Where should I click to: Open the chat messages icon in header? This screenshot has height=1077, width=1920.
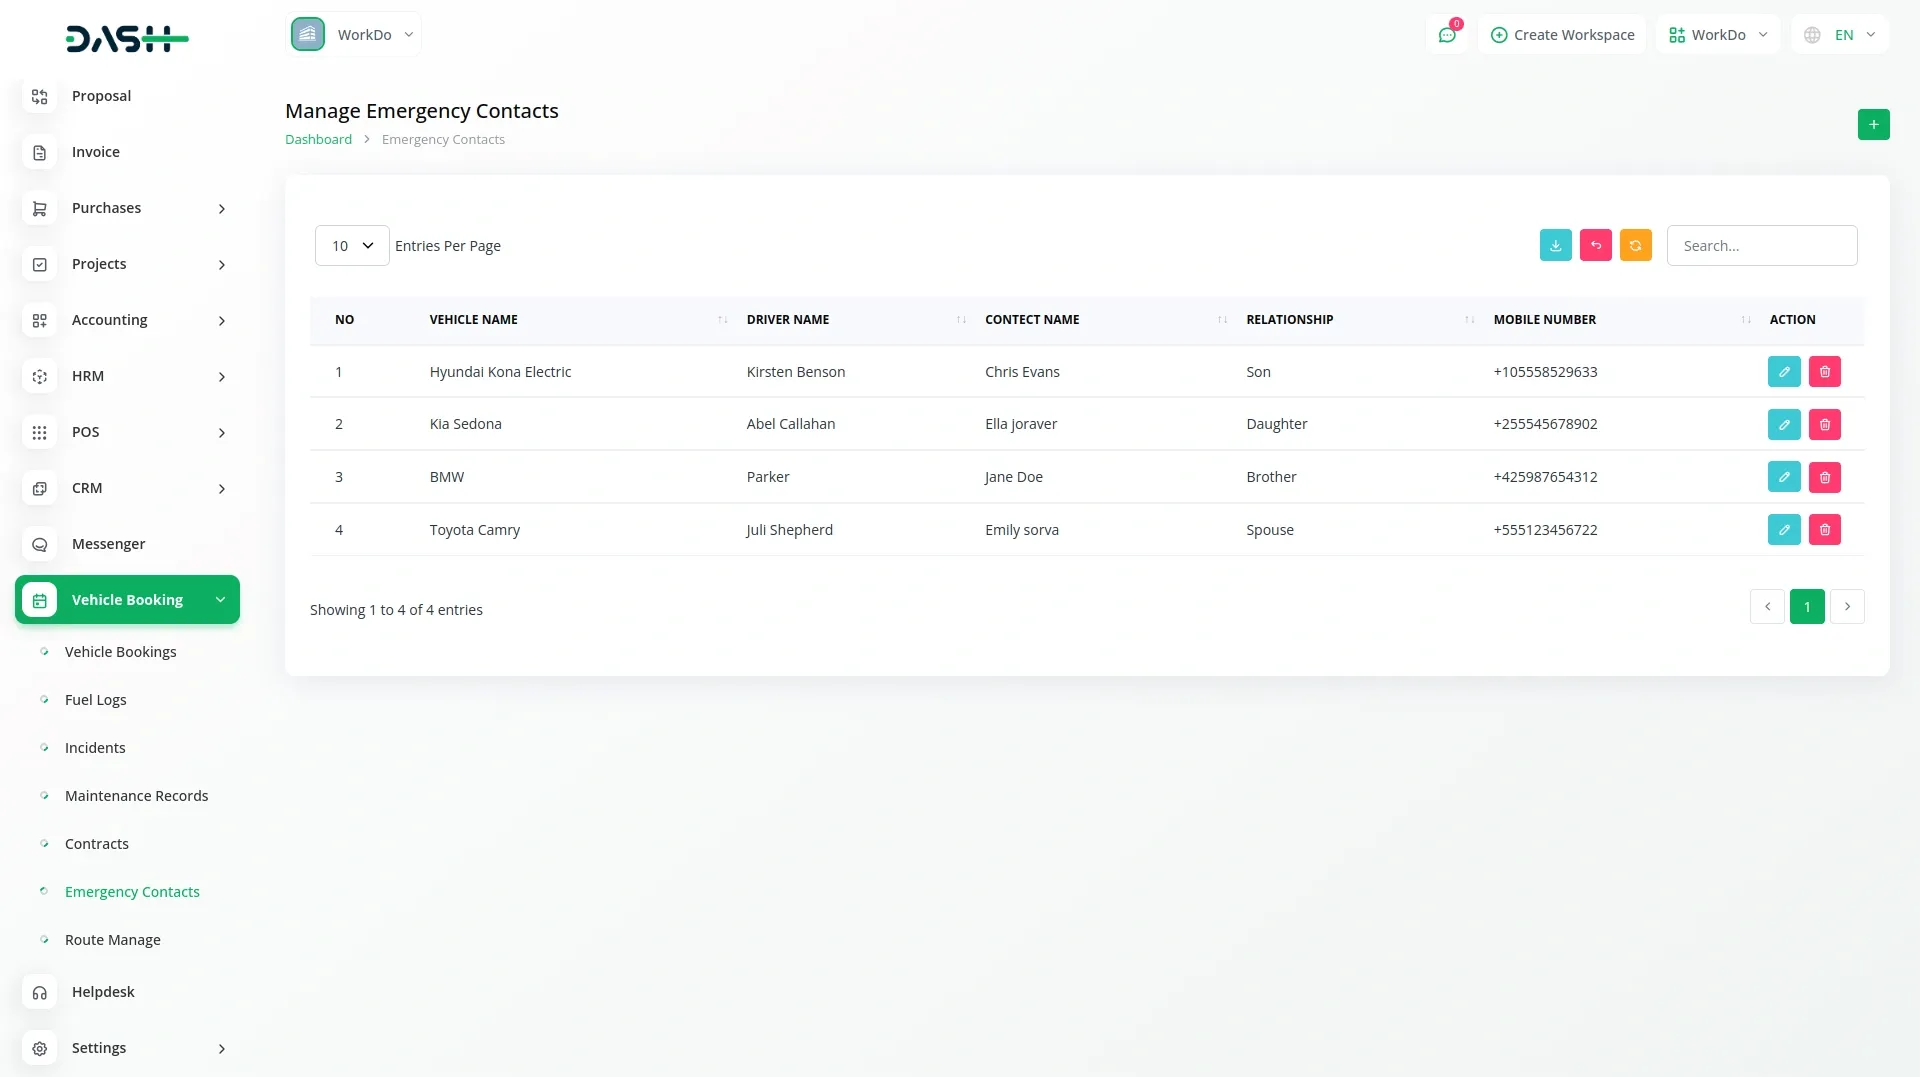point(1446,35)
